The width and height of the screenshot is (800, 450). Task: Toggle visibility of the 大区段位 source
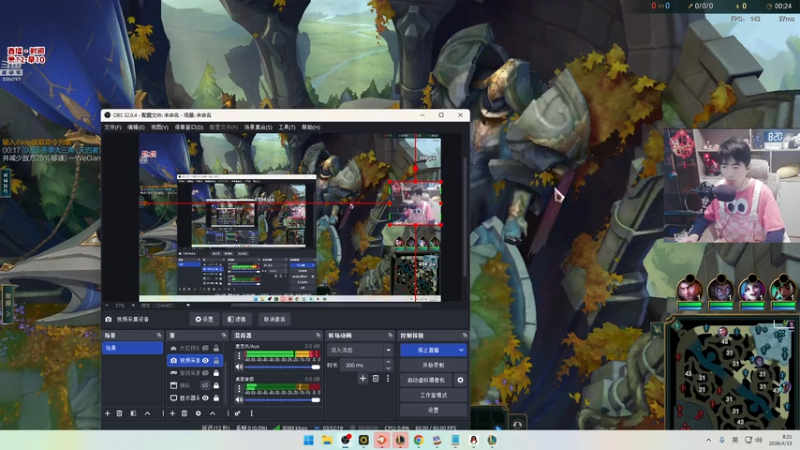point(205,348)
